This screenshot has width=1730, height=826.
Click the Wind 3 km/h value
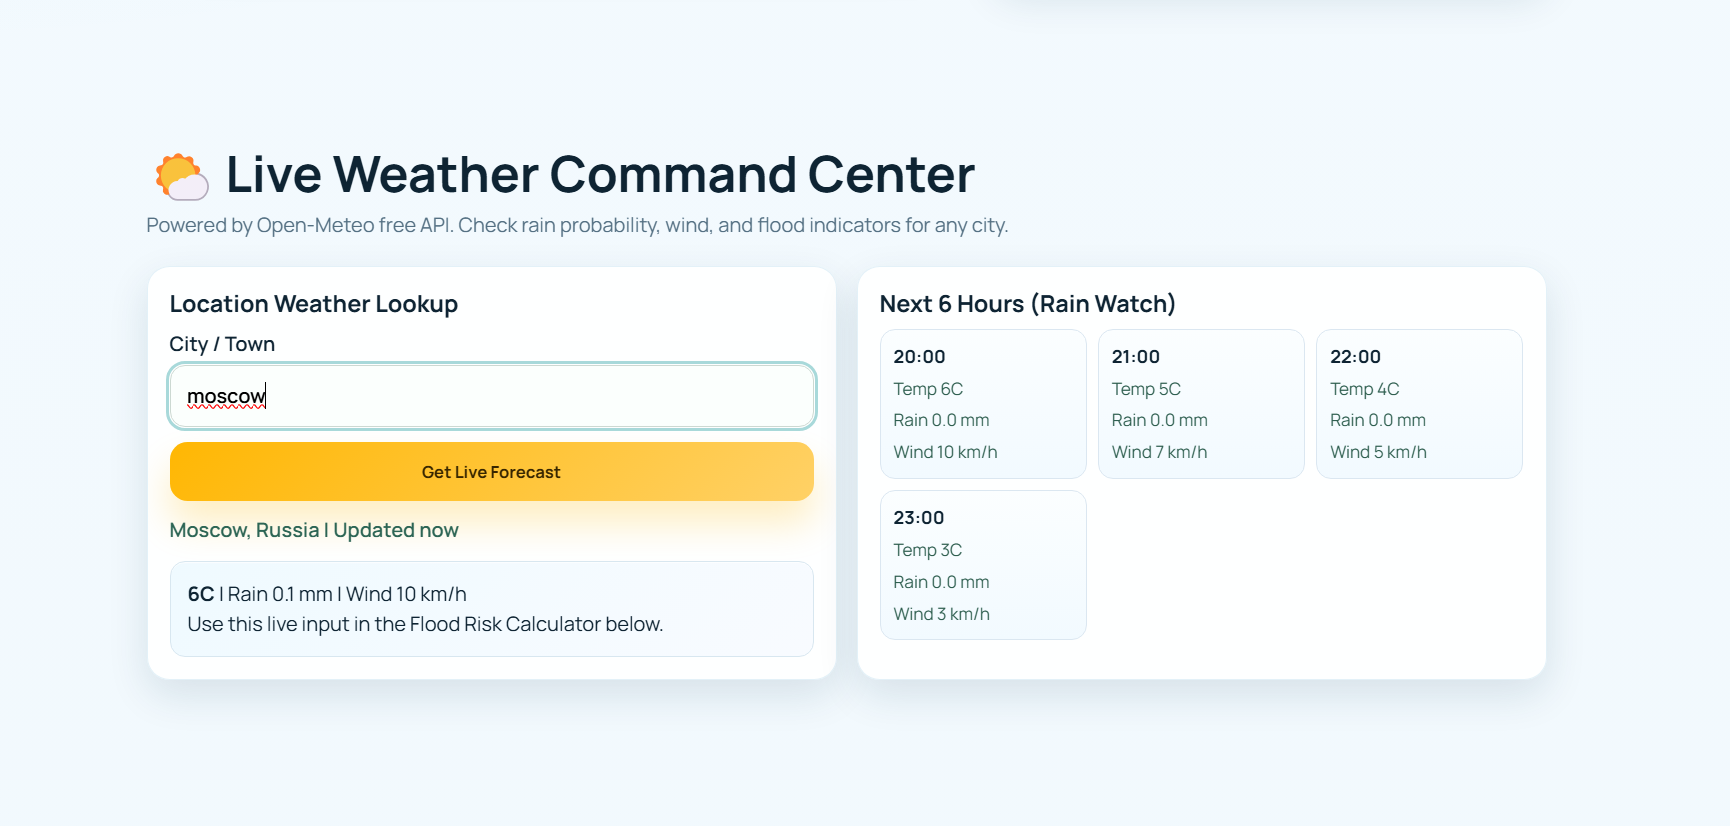coord(942,614)
